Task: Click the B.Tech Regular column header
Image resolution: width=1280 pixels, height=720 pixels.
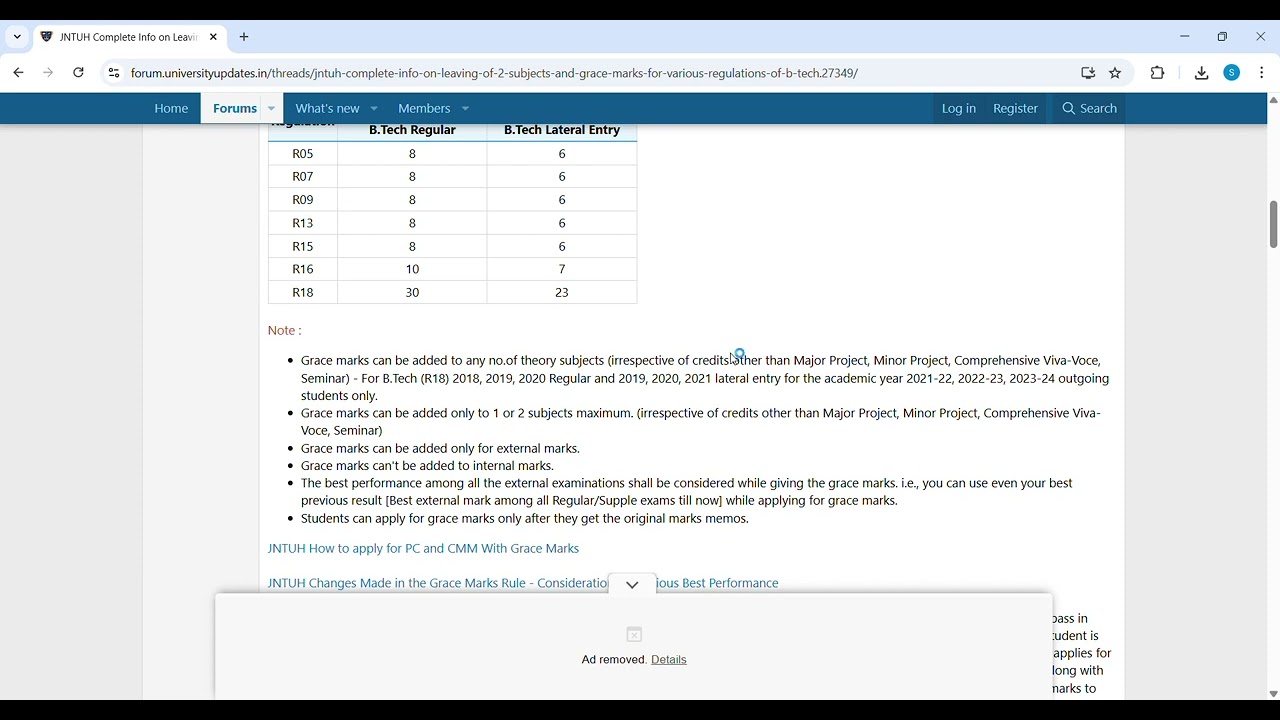Action: pos(412,131)
